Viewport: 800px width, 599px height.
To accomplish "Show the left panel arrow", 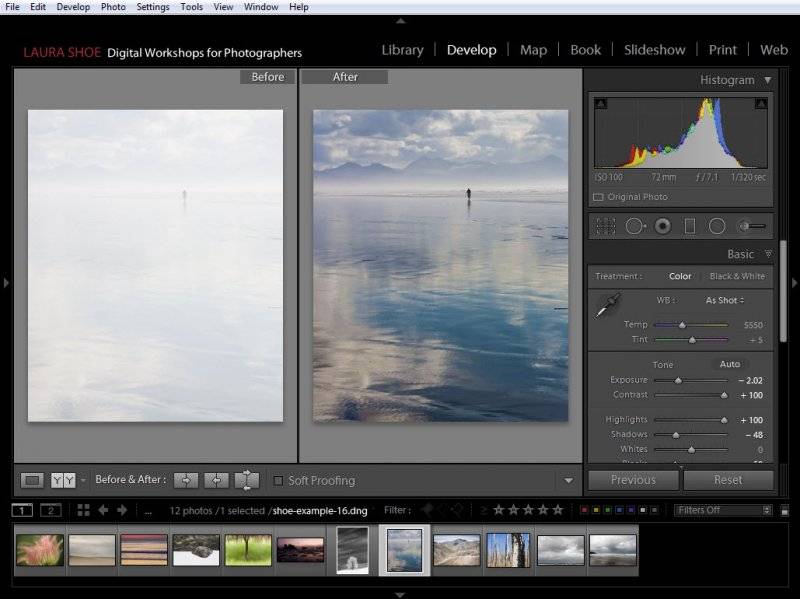I will coord(6,282).
